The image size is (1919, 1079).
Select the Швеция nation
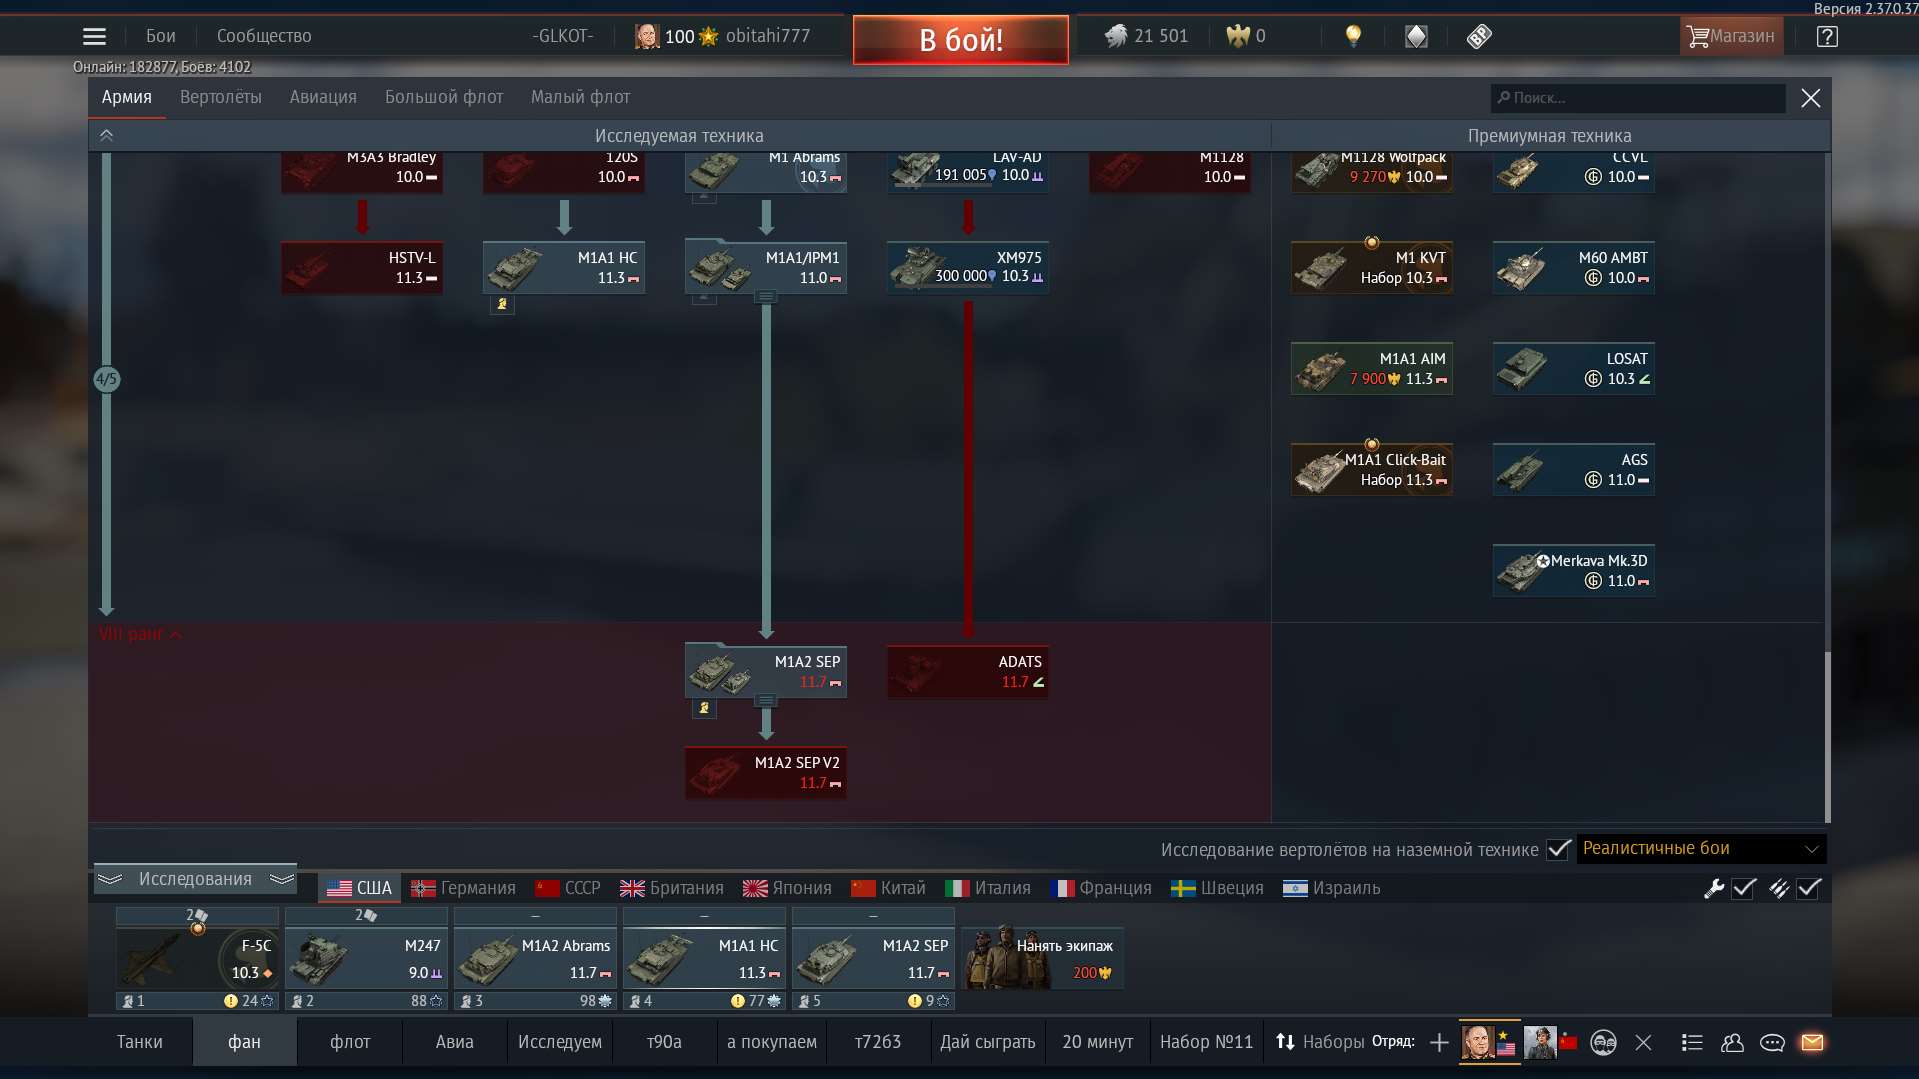point(1217,888)
